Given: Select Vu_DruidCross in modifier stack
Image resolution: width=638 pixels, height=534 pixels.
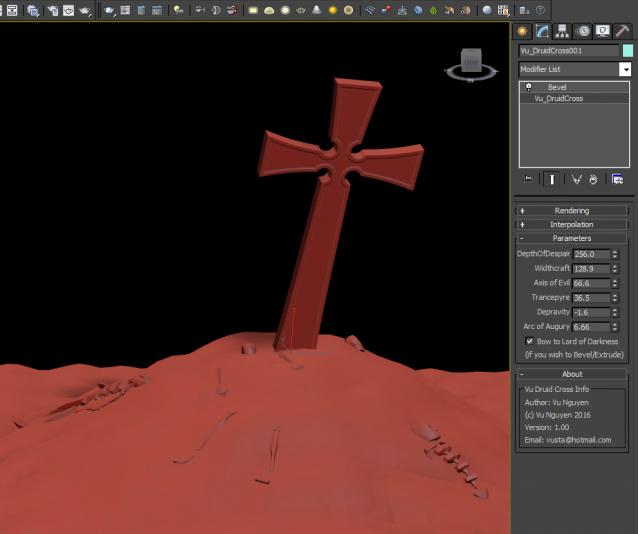Looking at the screenshot, I should pyautogui.click(x=558, y=99).
